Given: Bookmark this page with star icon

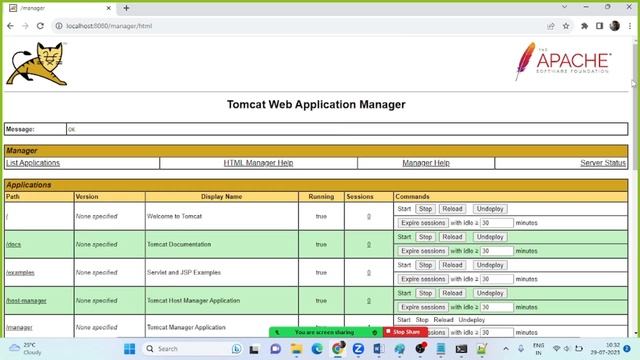Looking at the screenshot, I should pyautogui.click(x=566, y=26).
